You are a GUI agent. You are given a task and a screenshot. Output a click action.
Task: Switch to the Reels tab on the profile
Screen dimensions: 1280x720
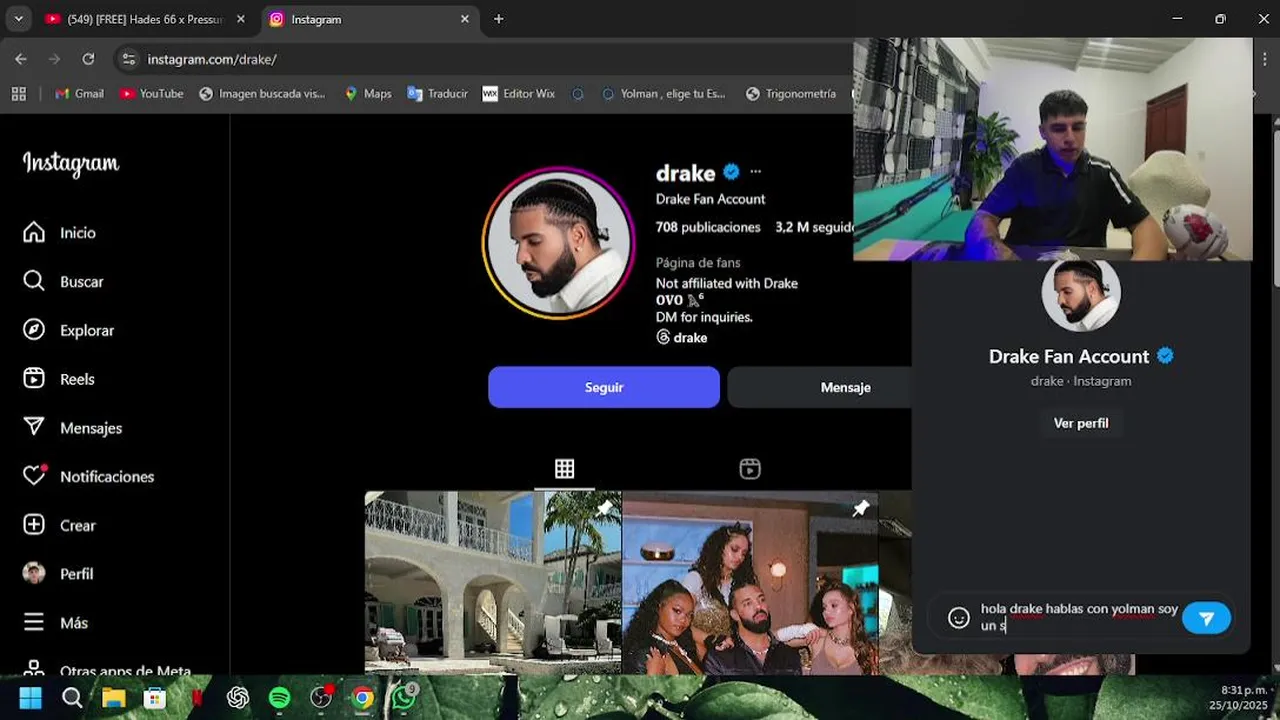tap(750, 469)
